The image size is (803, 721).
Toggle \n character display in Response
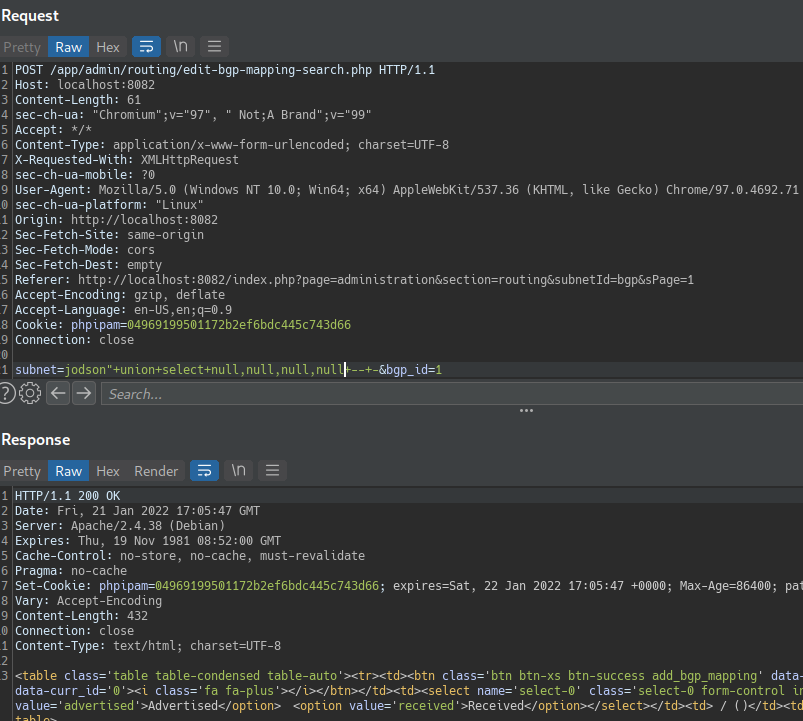coord(239,471)
